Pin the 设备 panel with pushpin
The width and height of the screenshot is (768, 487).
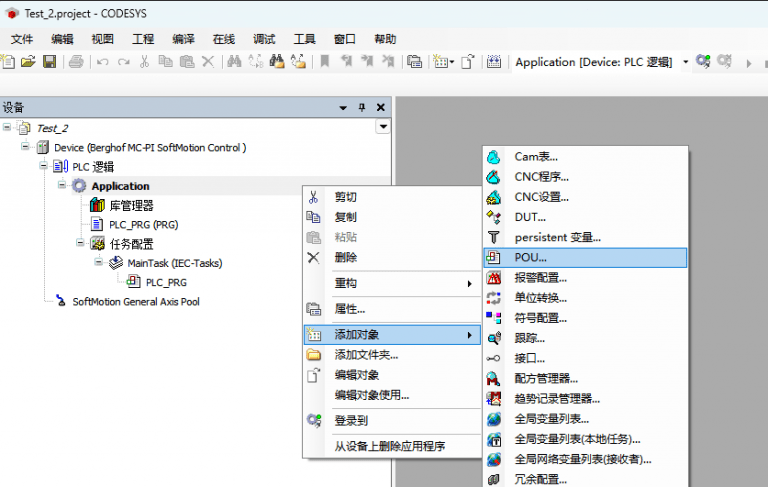[361, 107]
